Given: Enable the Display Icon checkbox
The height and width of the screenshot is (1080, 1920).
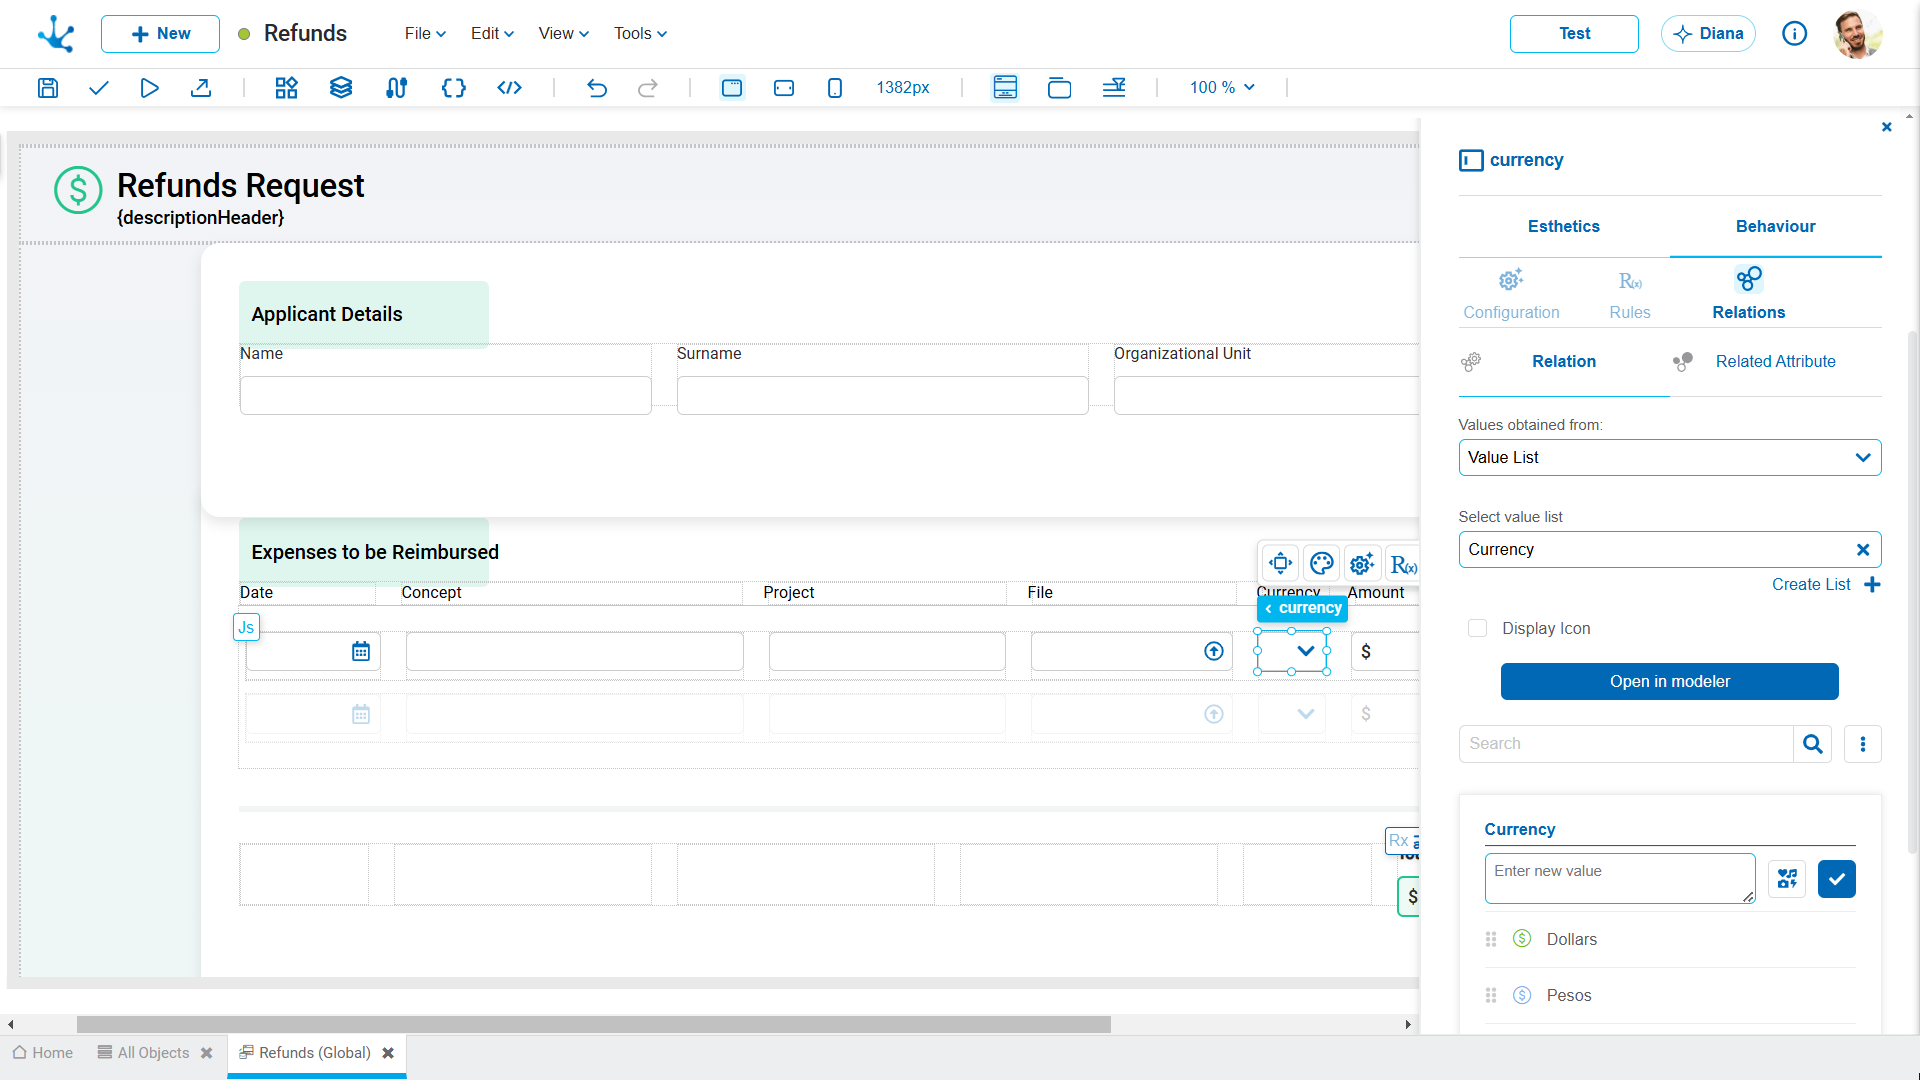Looking at the screenshot, I should coord(1477,628).
